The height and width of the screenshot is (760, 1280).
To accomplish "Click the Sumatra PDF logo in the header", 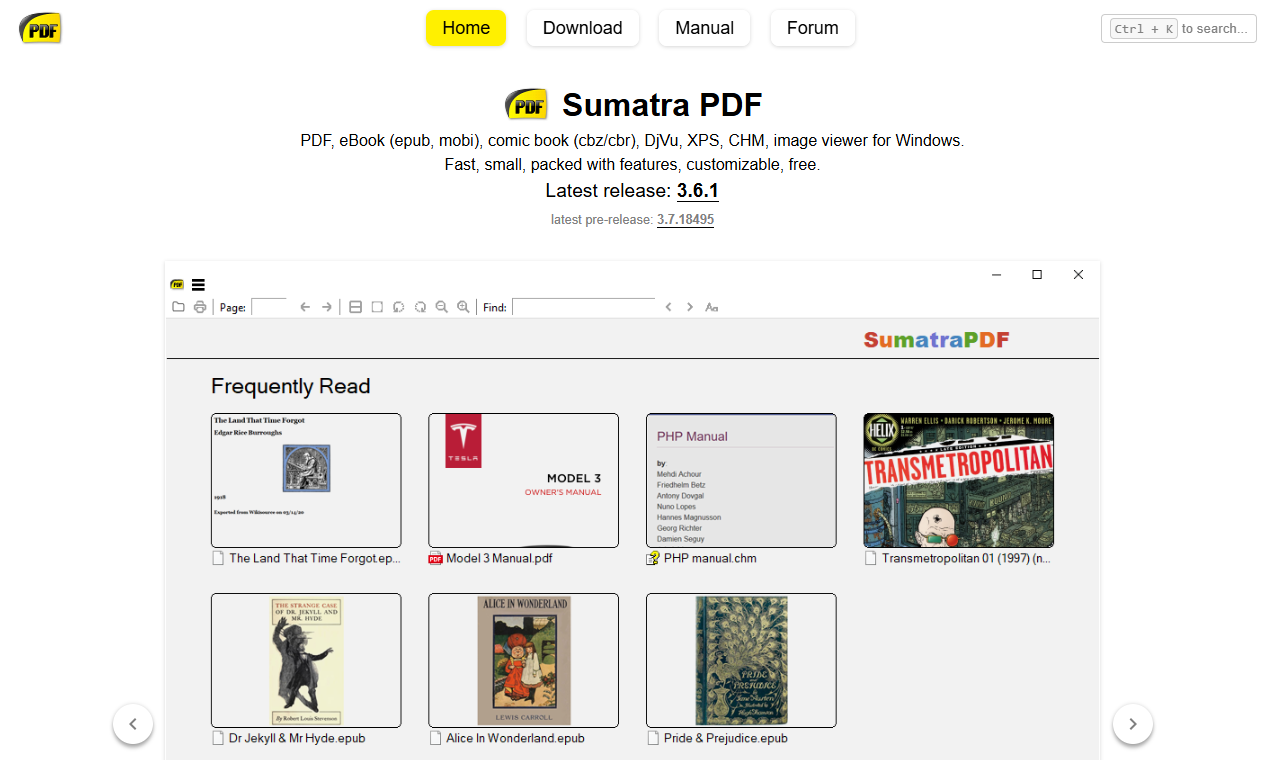I will 40,28.
